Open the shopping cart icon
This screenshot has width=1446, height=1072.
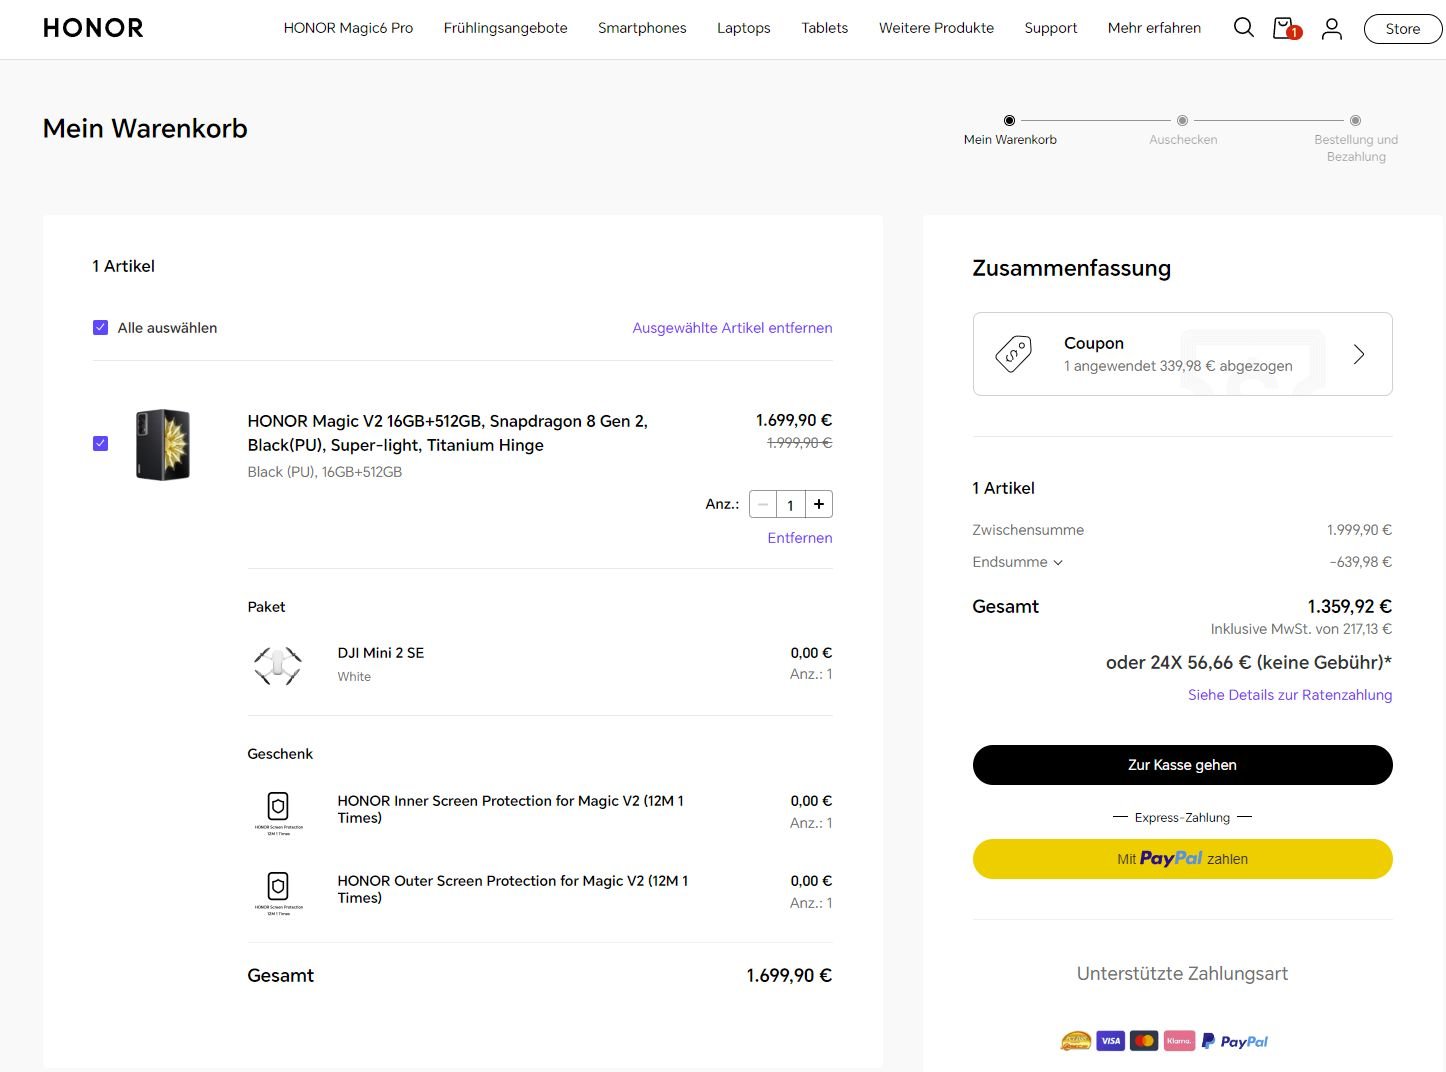[1286, 28]
